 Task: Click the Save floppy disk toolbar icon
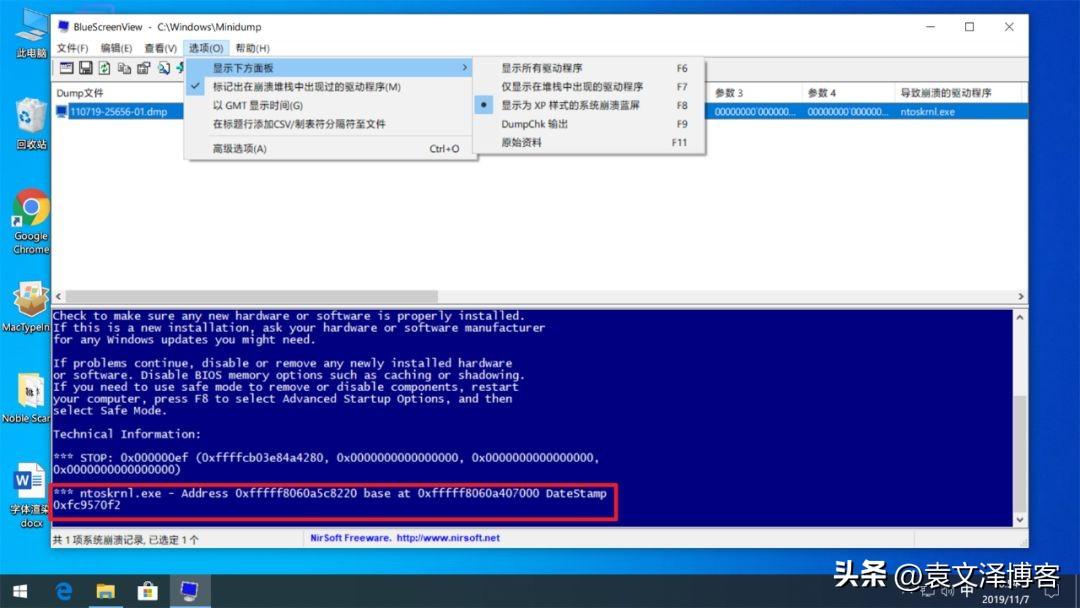85,67
